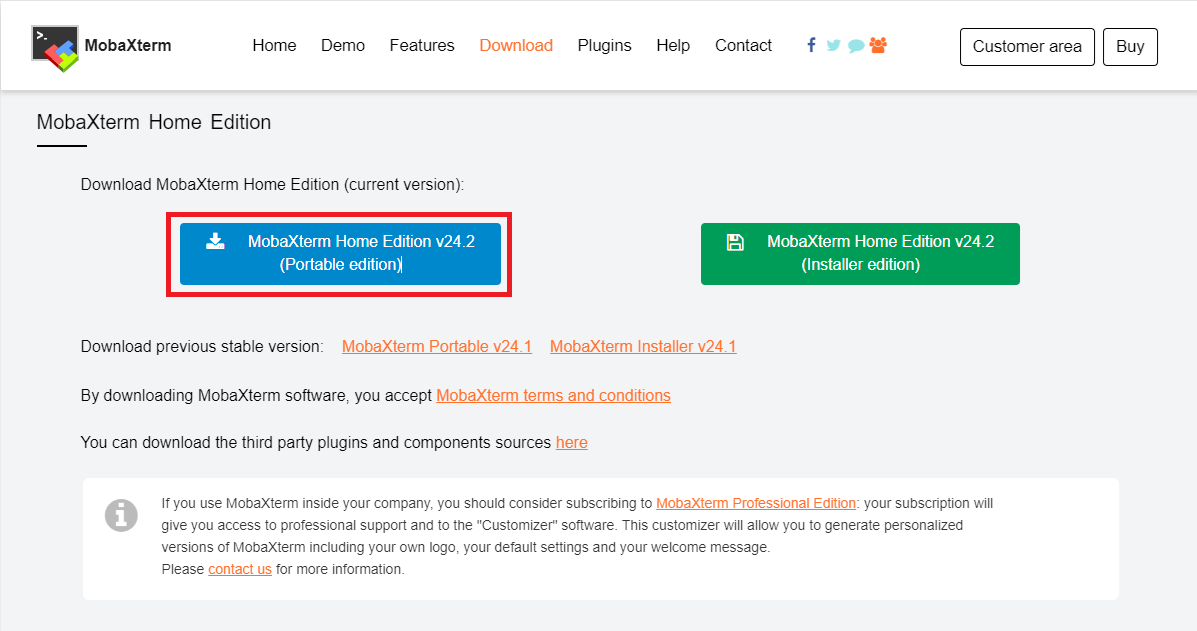
Task: Open MobaXterm Installer v24.1 link
Action: 643,346
